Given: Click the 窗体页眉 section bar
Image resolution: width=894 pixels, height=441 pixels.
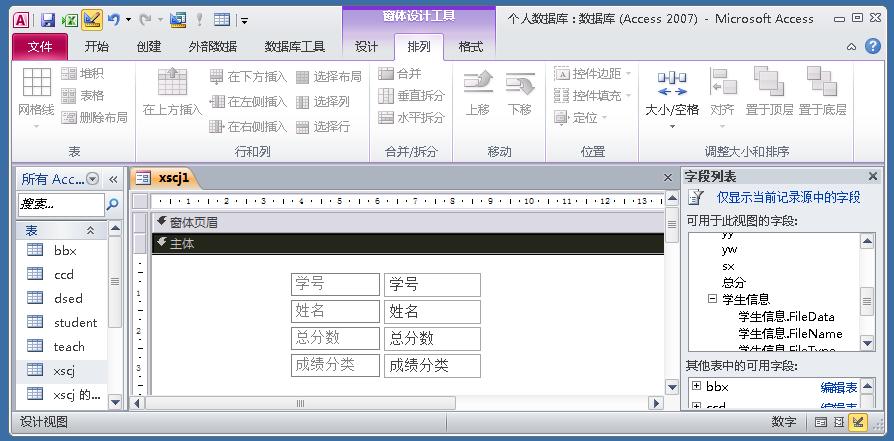Looking at the screenshot, I should tap(408, 222).
